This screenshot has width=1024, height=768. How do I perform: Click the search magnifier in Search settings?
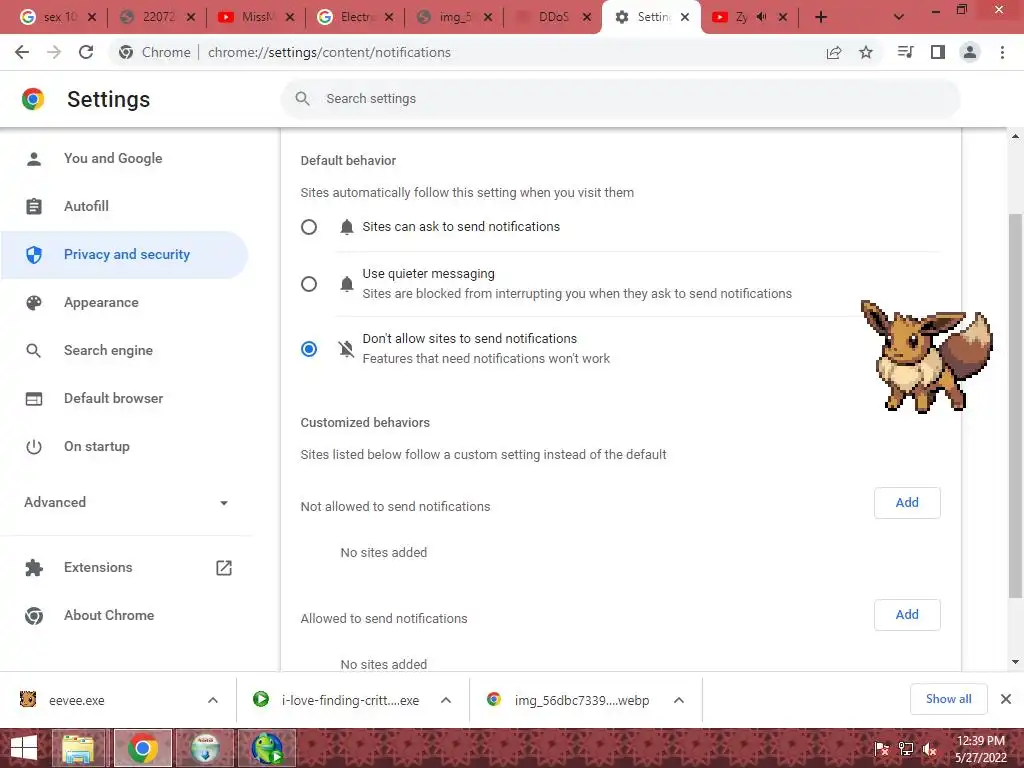(302, 99)
